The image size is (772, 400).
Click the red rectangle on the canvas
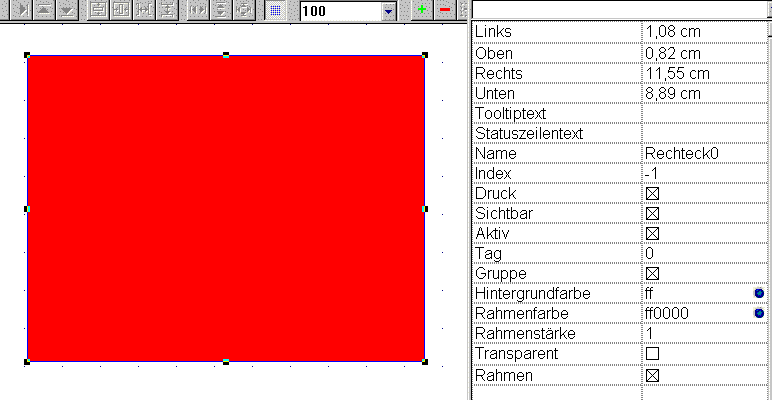tap(226, 208)
